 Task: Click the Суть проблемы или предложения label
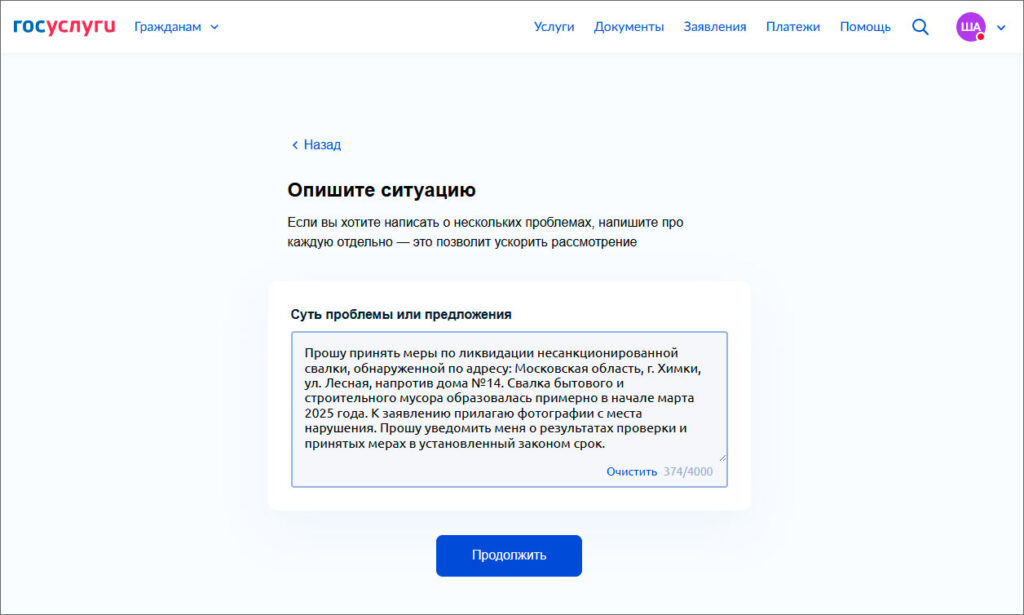pyautogui.click(x=401, y=314)
